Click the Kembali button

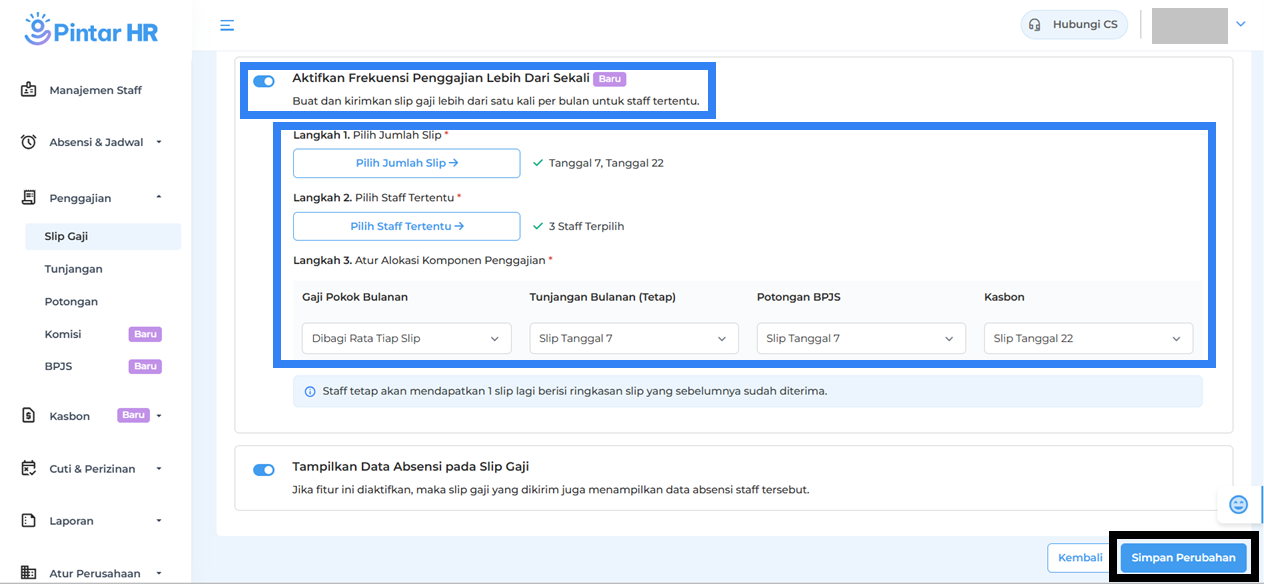click(1080, 558)
